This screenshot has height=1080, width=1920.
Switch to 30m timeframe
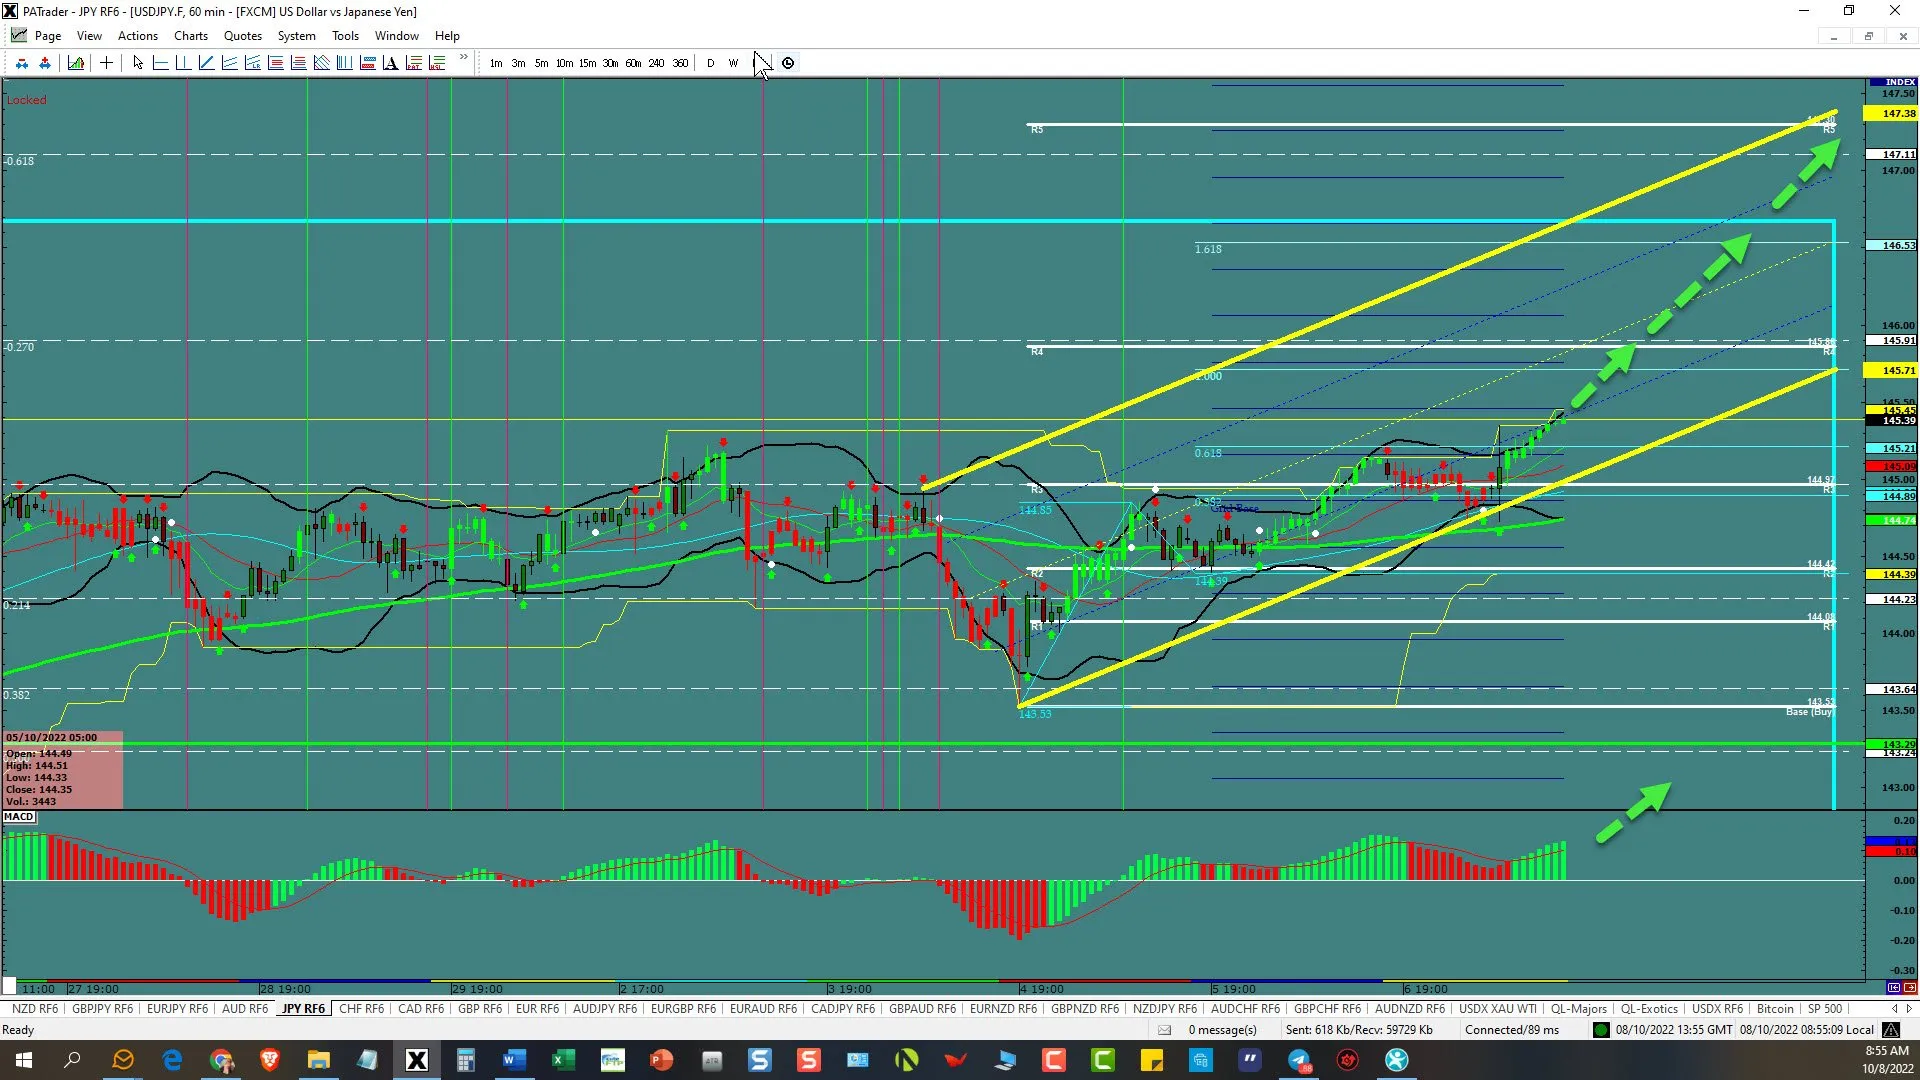click(x=610, y=63)
